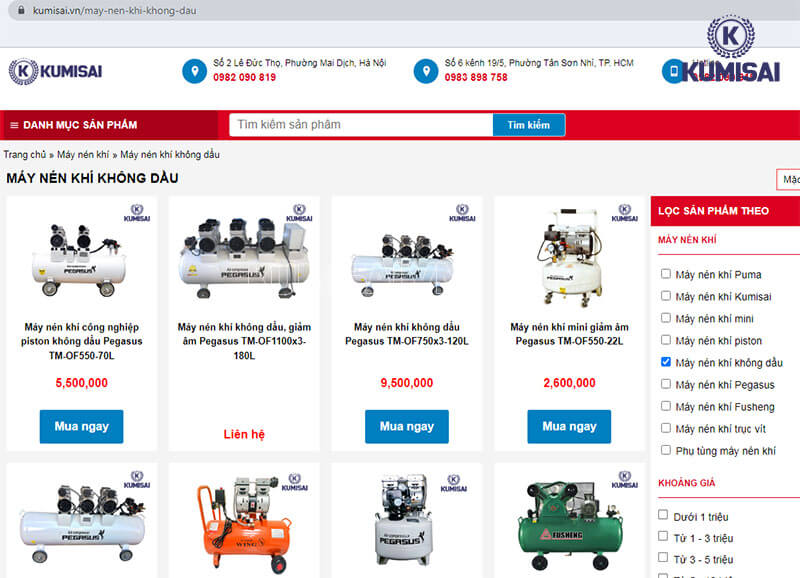Check the Máy nén khí Puma filter
Screen dimensions: 800x578
click(x=665, y=274)
